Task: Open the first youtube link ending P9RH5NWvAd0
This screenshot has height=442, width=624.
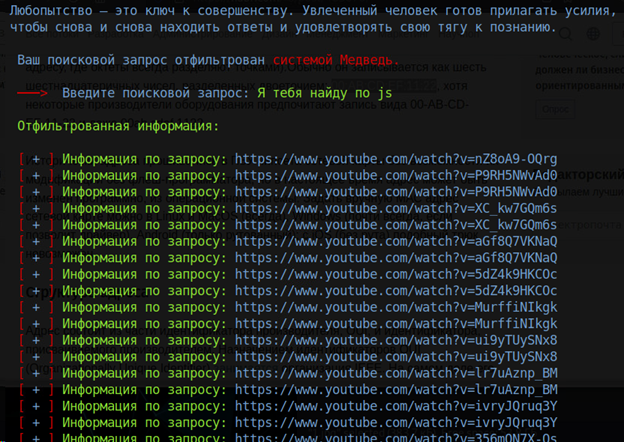Action: click(396, 175)
